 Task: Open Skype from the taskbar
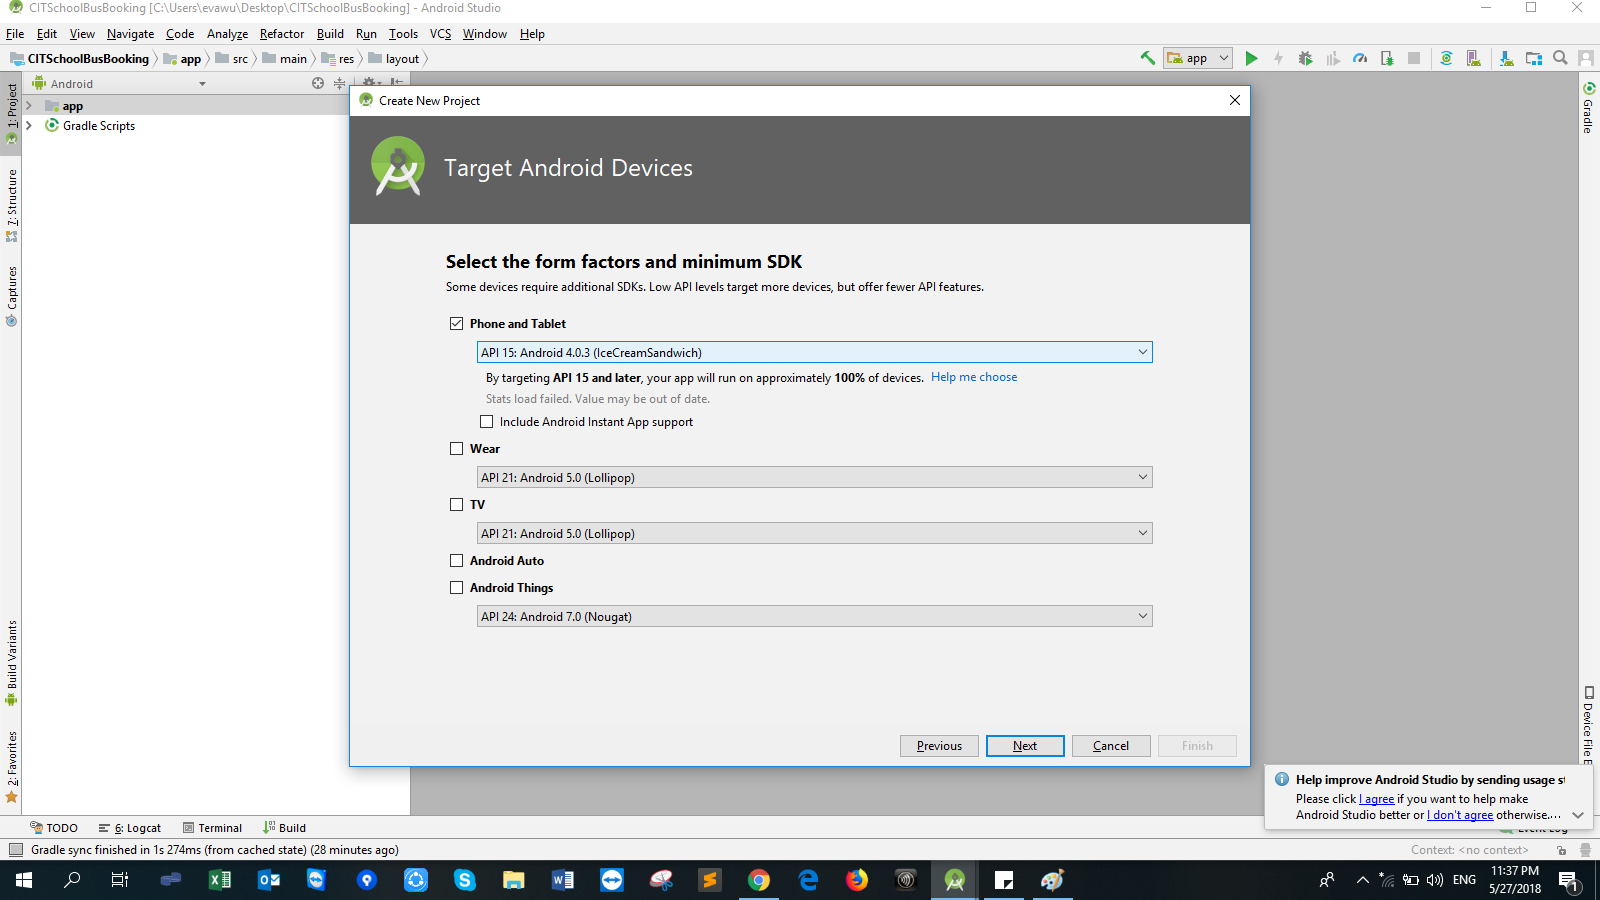point(465,880)
